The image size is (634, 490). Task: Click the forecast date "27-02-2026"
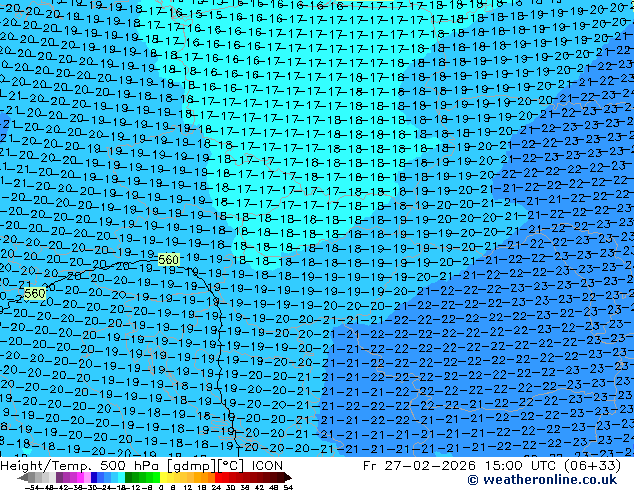pos(430,466)
